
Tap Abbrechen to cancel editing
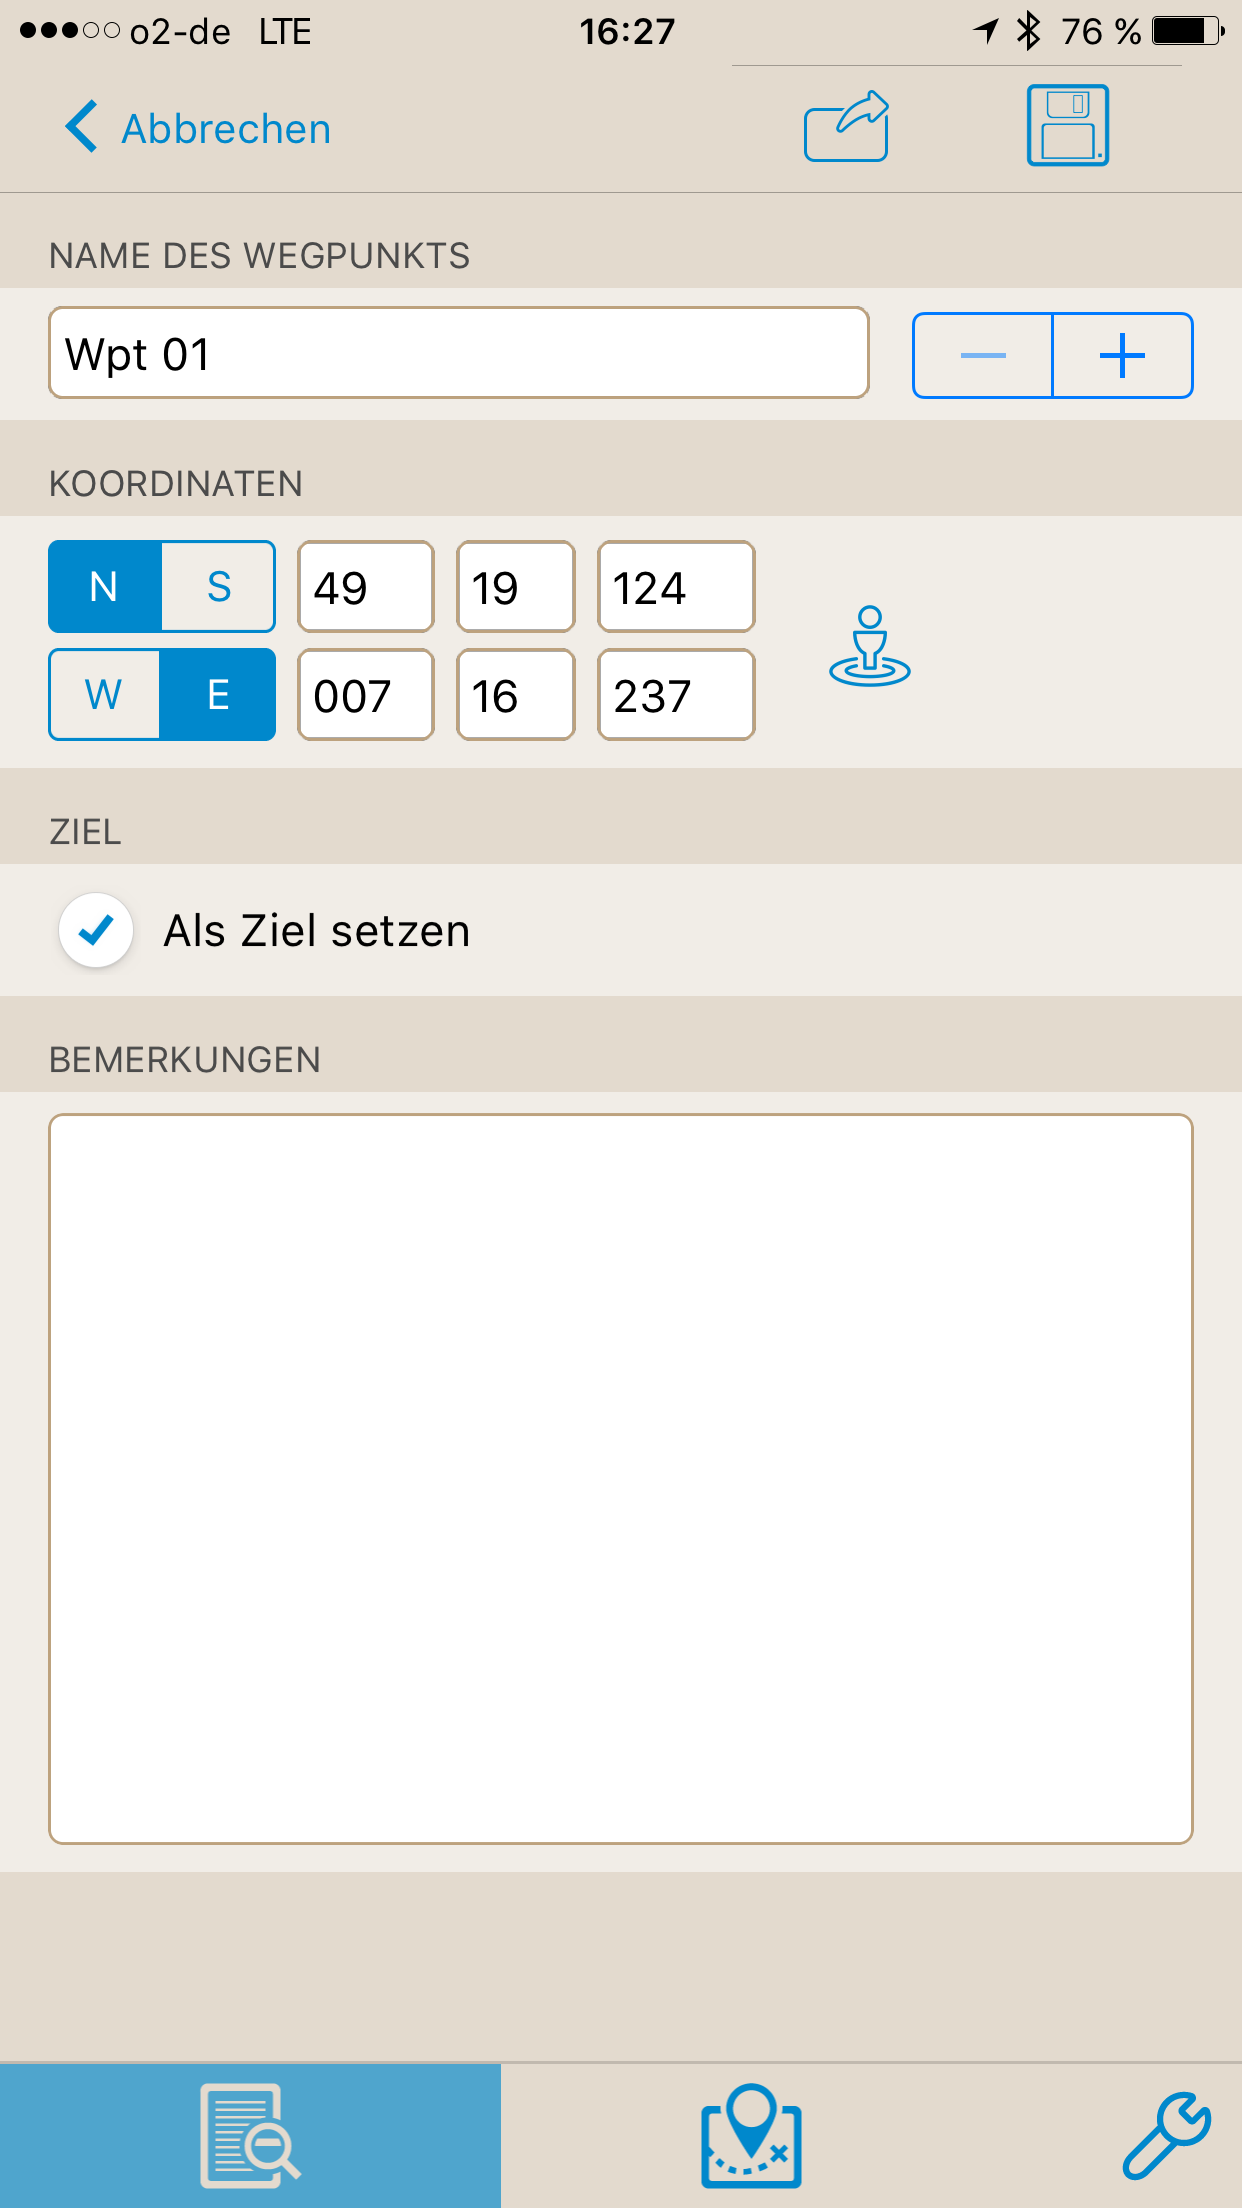click(226, 129)
